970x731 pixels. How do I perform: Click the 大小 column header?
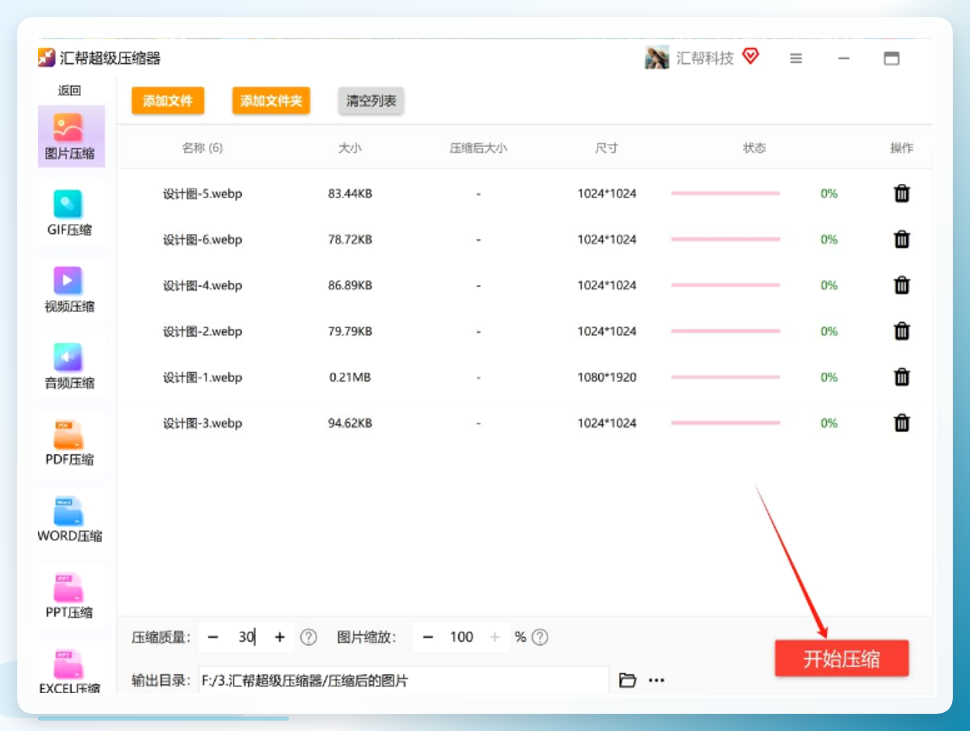click(x=350, y=148)
